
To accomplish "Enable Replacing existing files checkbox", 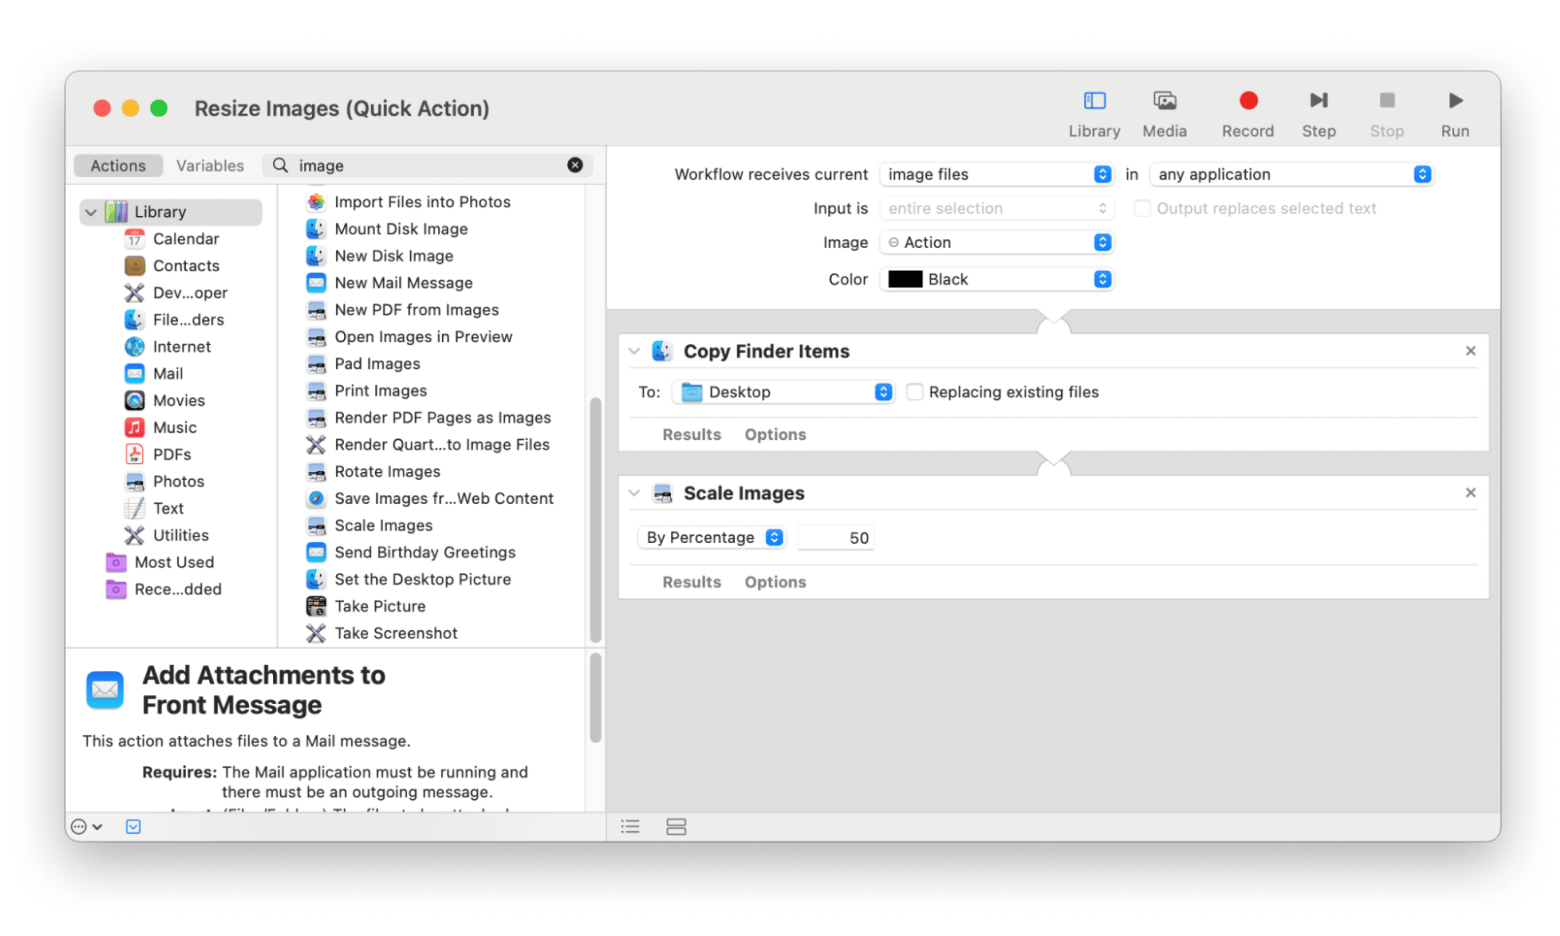I will coord(915,392).
